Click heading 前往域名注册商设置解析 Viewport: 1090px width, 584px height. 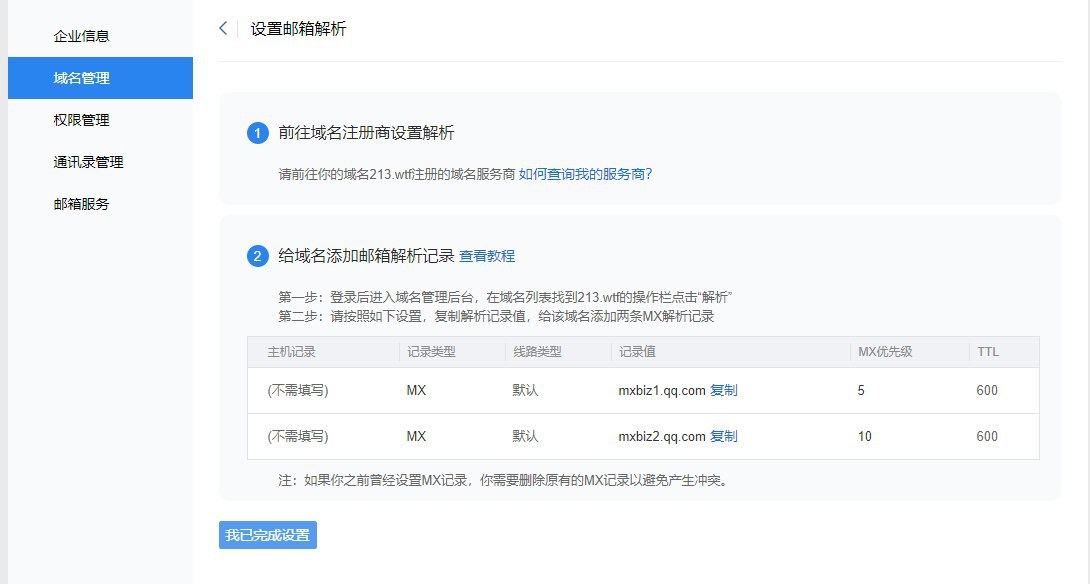tap(366, 133)
